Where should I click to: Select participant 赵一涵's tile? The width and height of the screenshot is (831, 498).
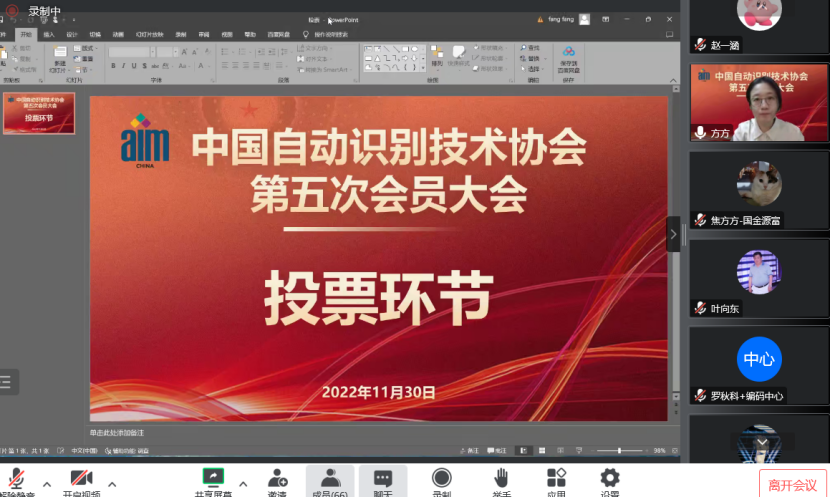coord(759,25)
